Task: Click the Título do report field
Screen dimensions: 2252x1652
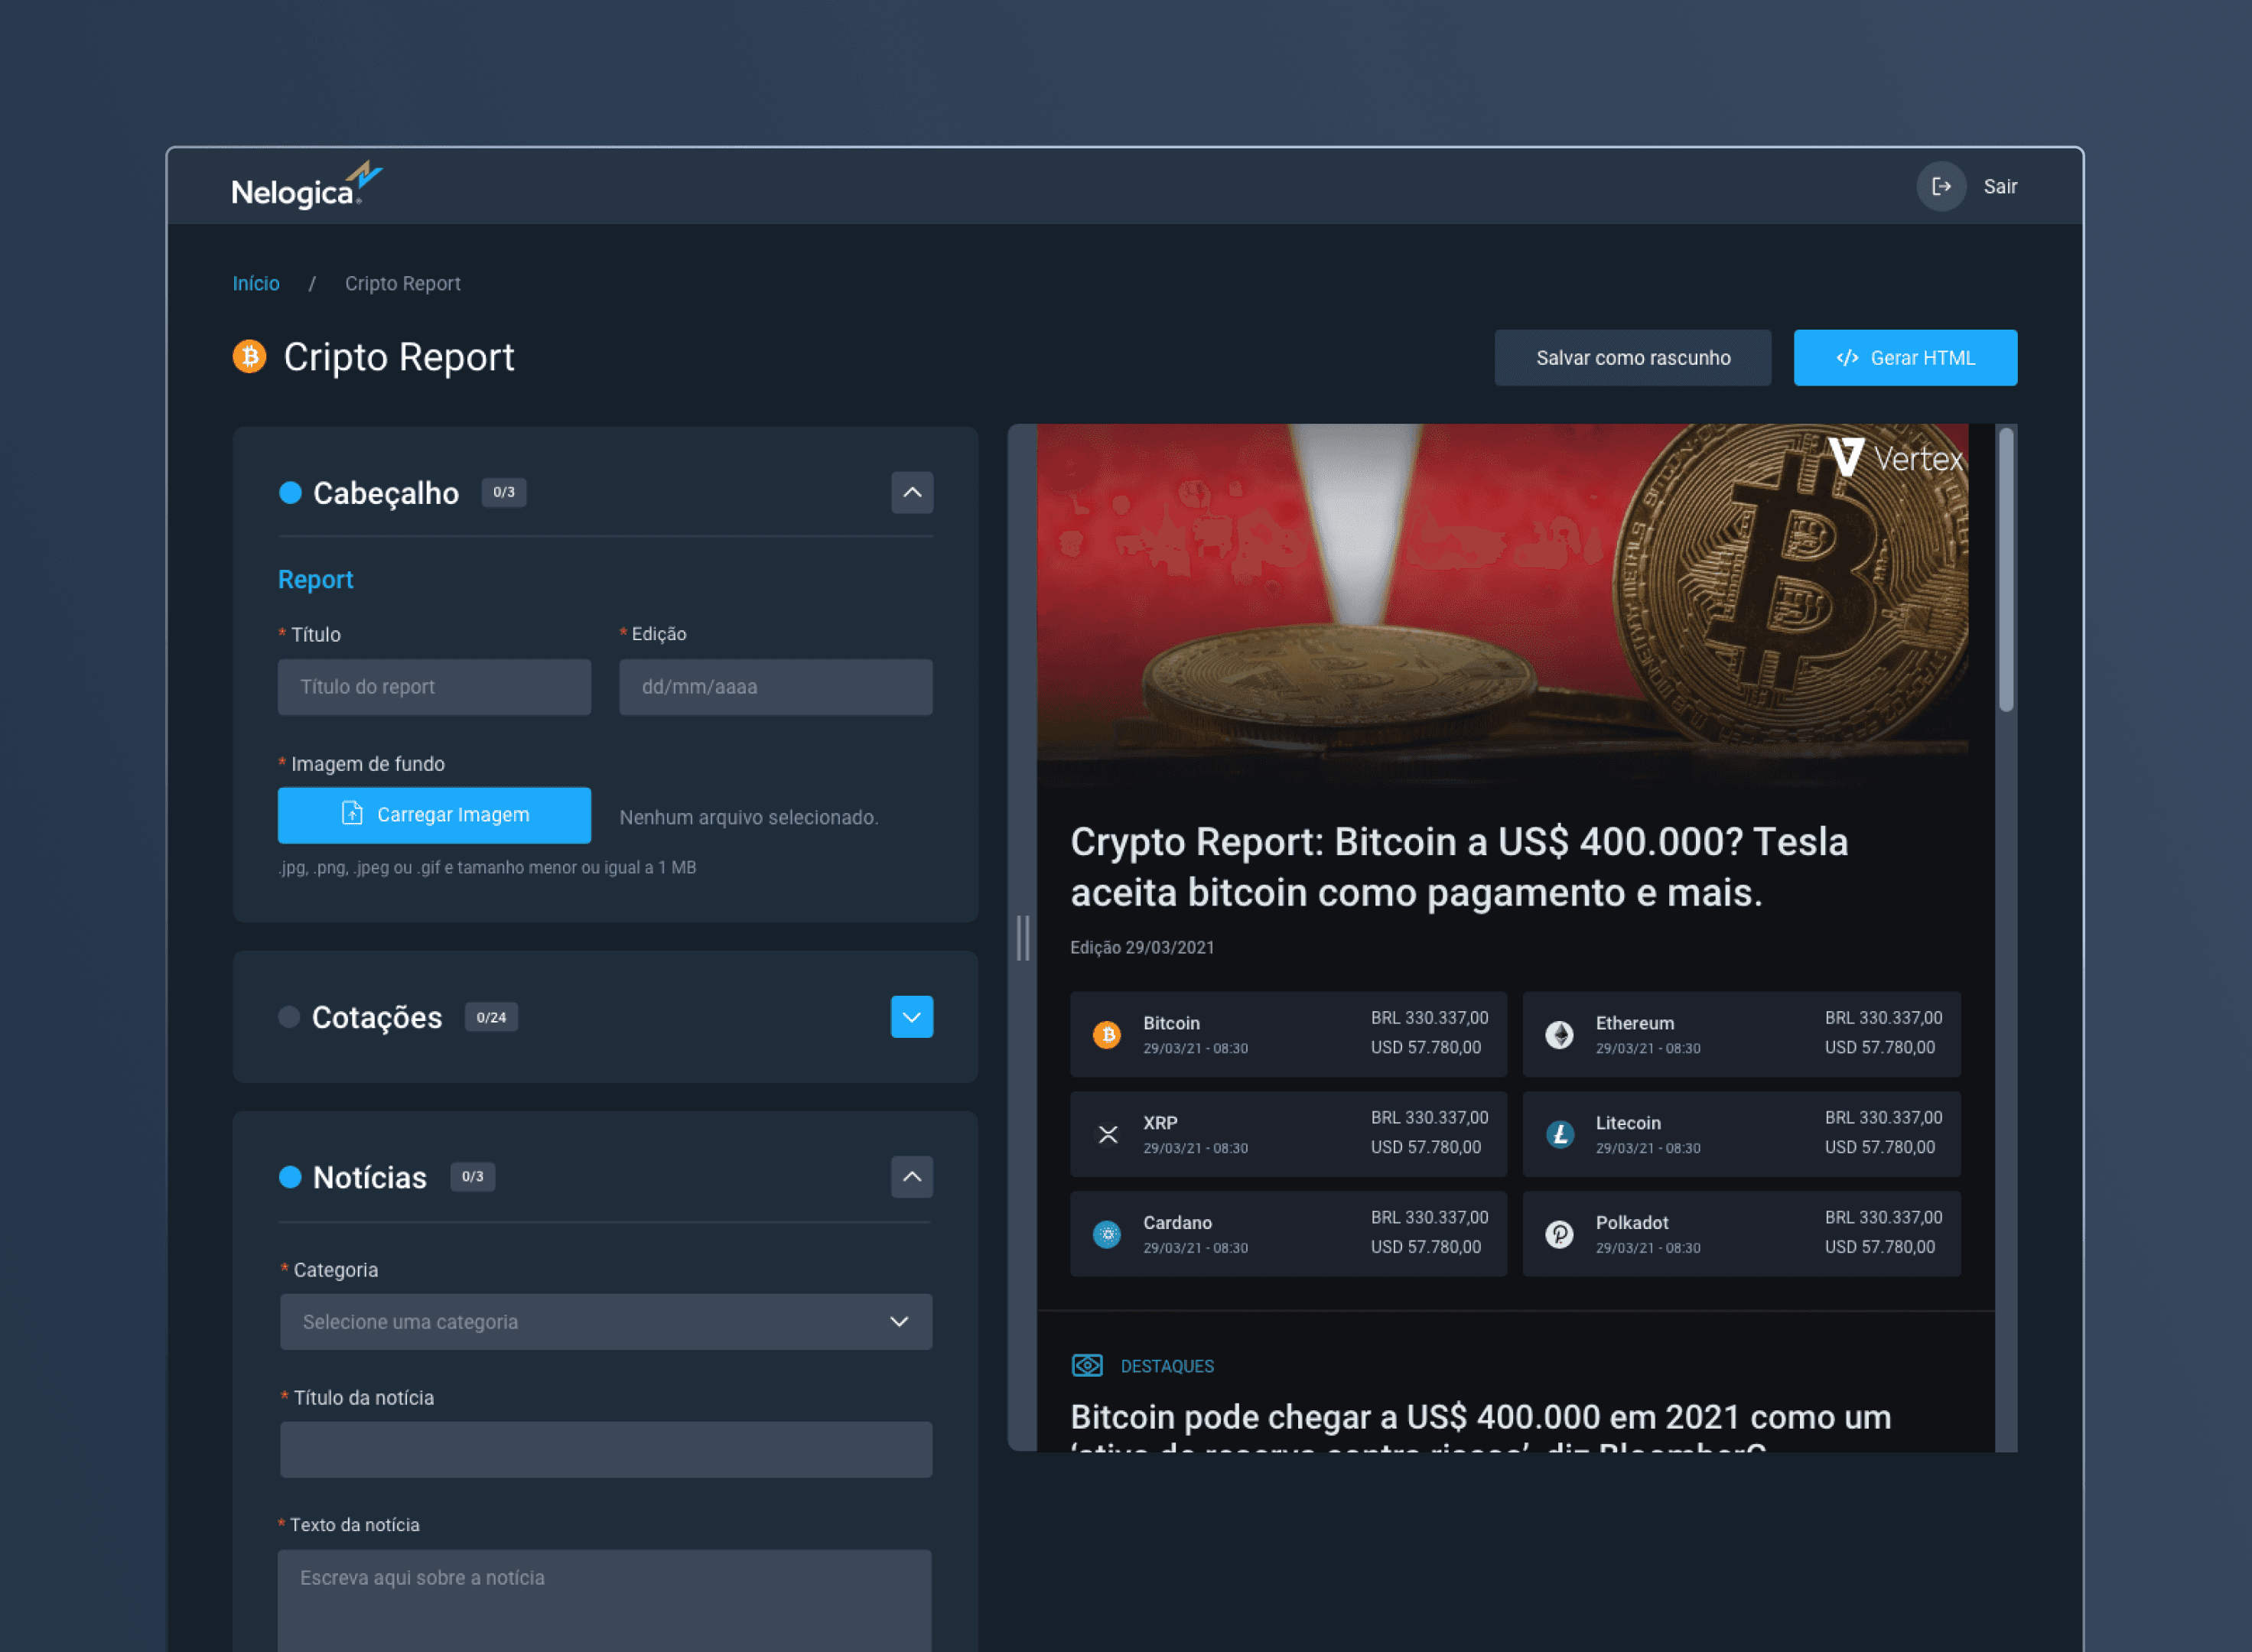Action: 434,687
